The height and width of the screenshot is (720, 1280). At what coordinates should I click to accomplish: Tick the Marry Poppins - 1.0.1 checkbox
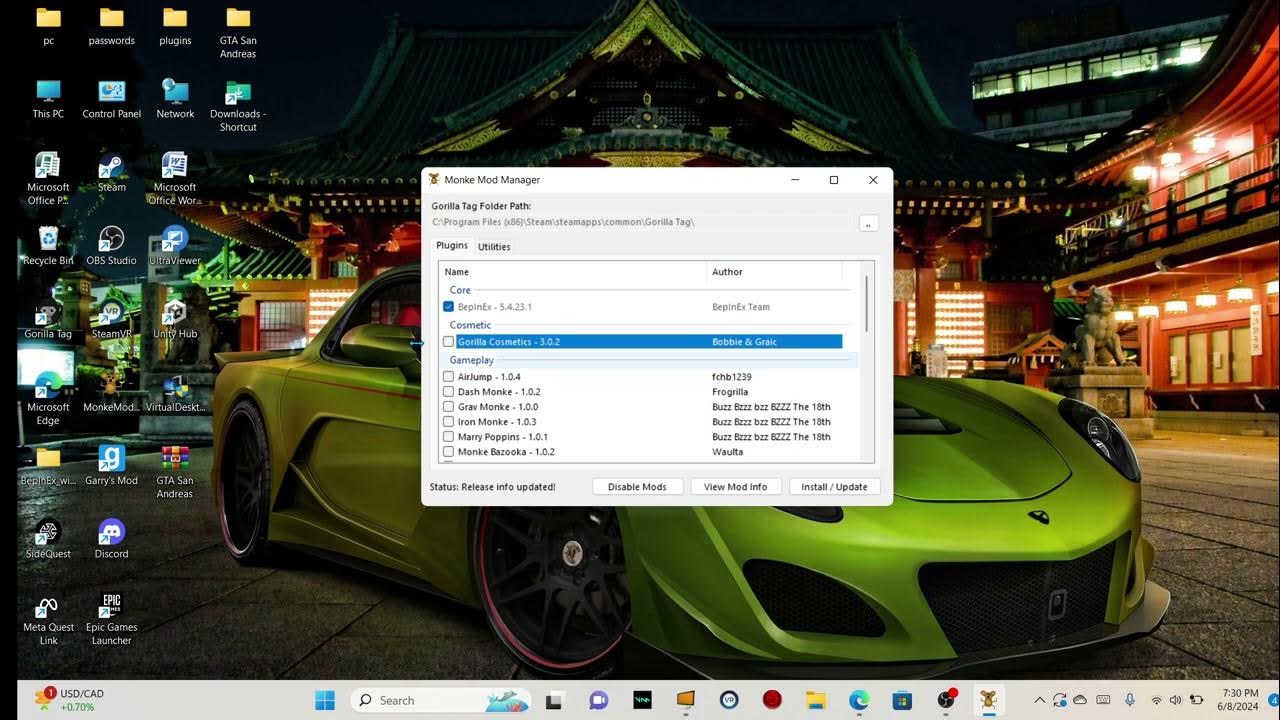[448, 437]
